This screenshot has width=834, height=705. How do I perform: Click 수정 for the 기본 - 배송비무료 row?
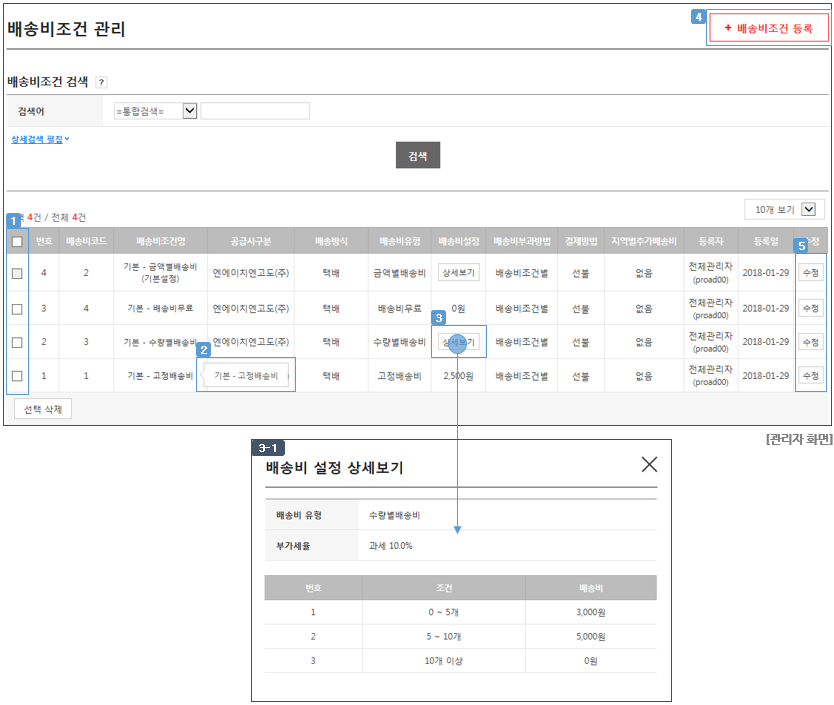(811, 308)
